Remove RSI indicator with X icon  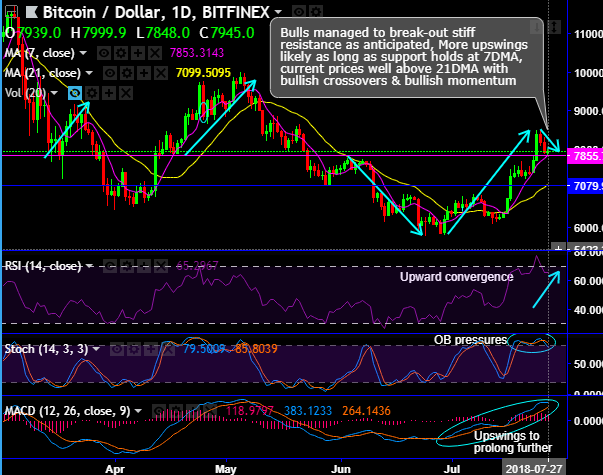pos(161,266)
